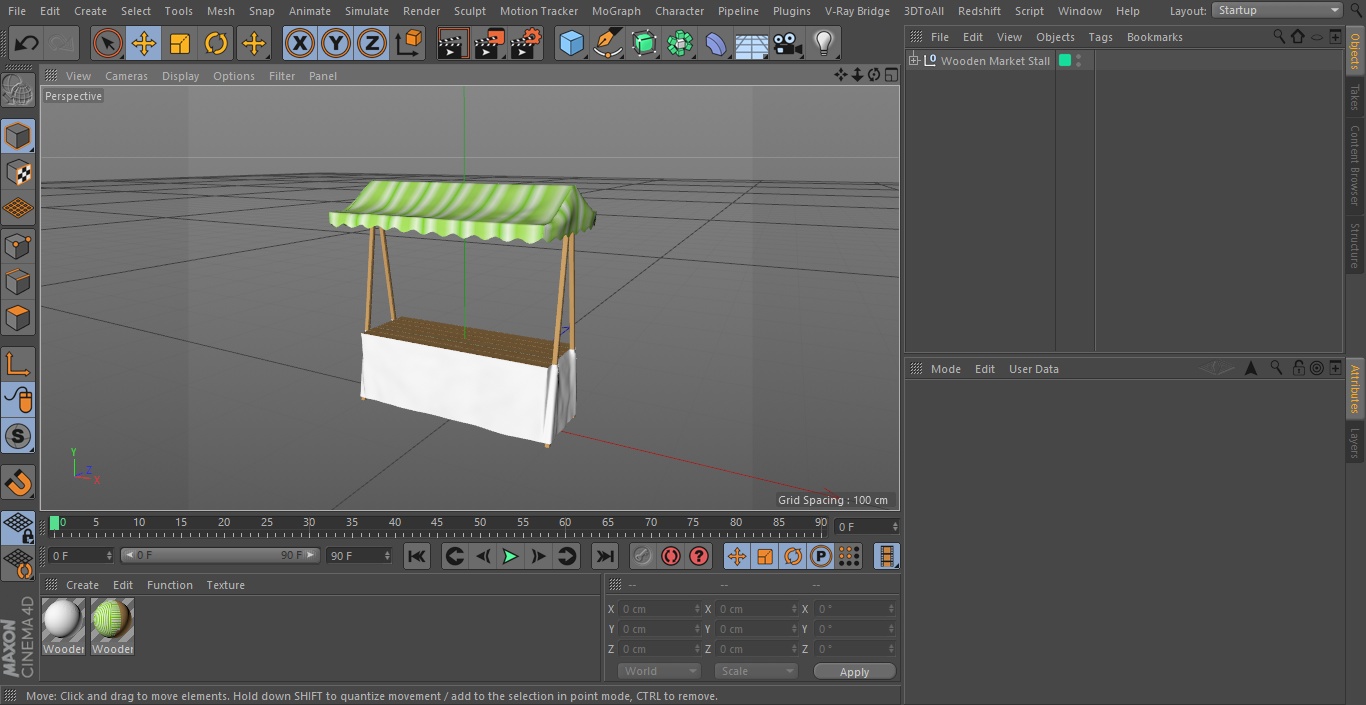This screenshot has width=1366, height=705.
Task: Open the Sculpt menu
Action: [x=469, y=11]
